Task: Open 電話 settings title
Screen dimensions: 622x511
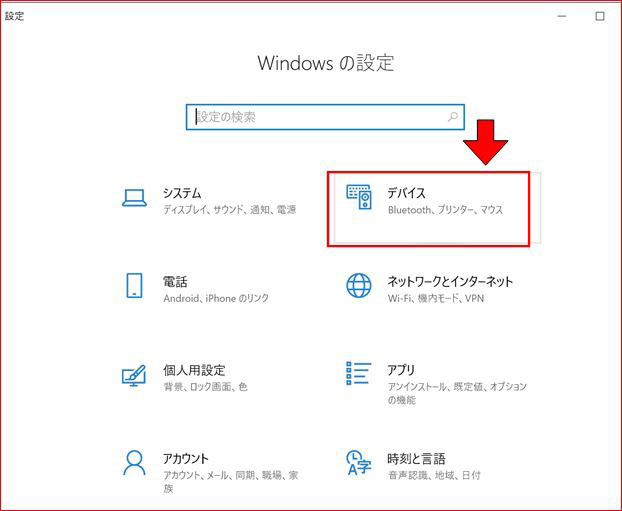Action: 175,282
